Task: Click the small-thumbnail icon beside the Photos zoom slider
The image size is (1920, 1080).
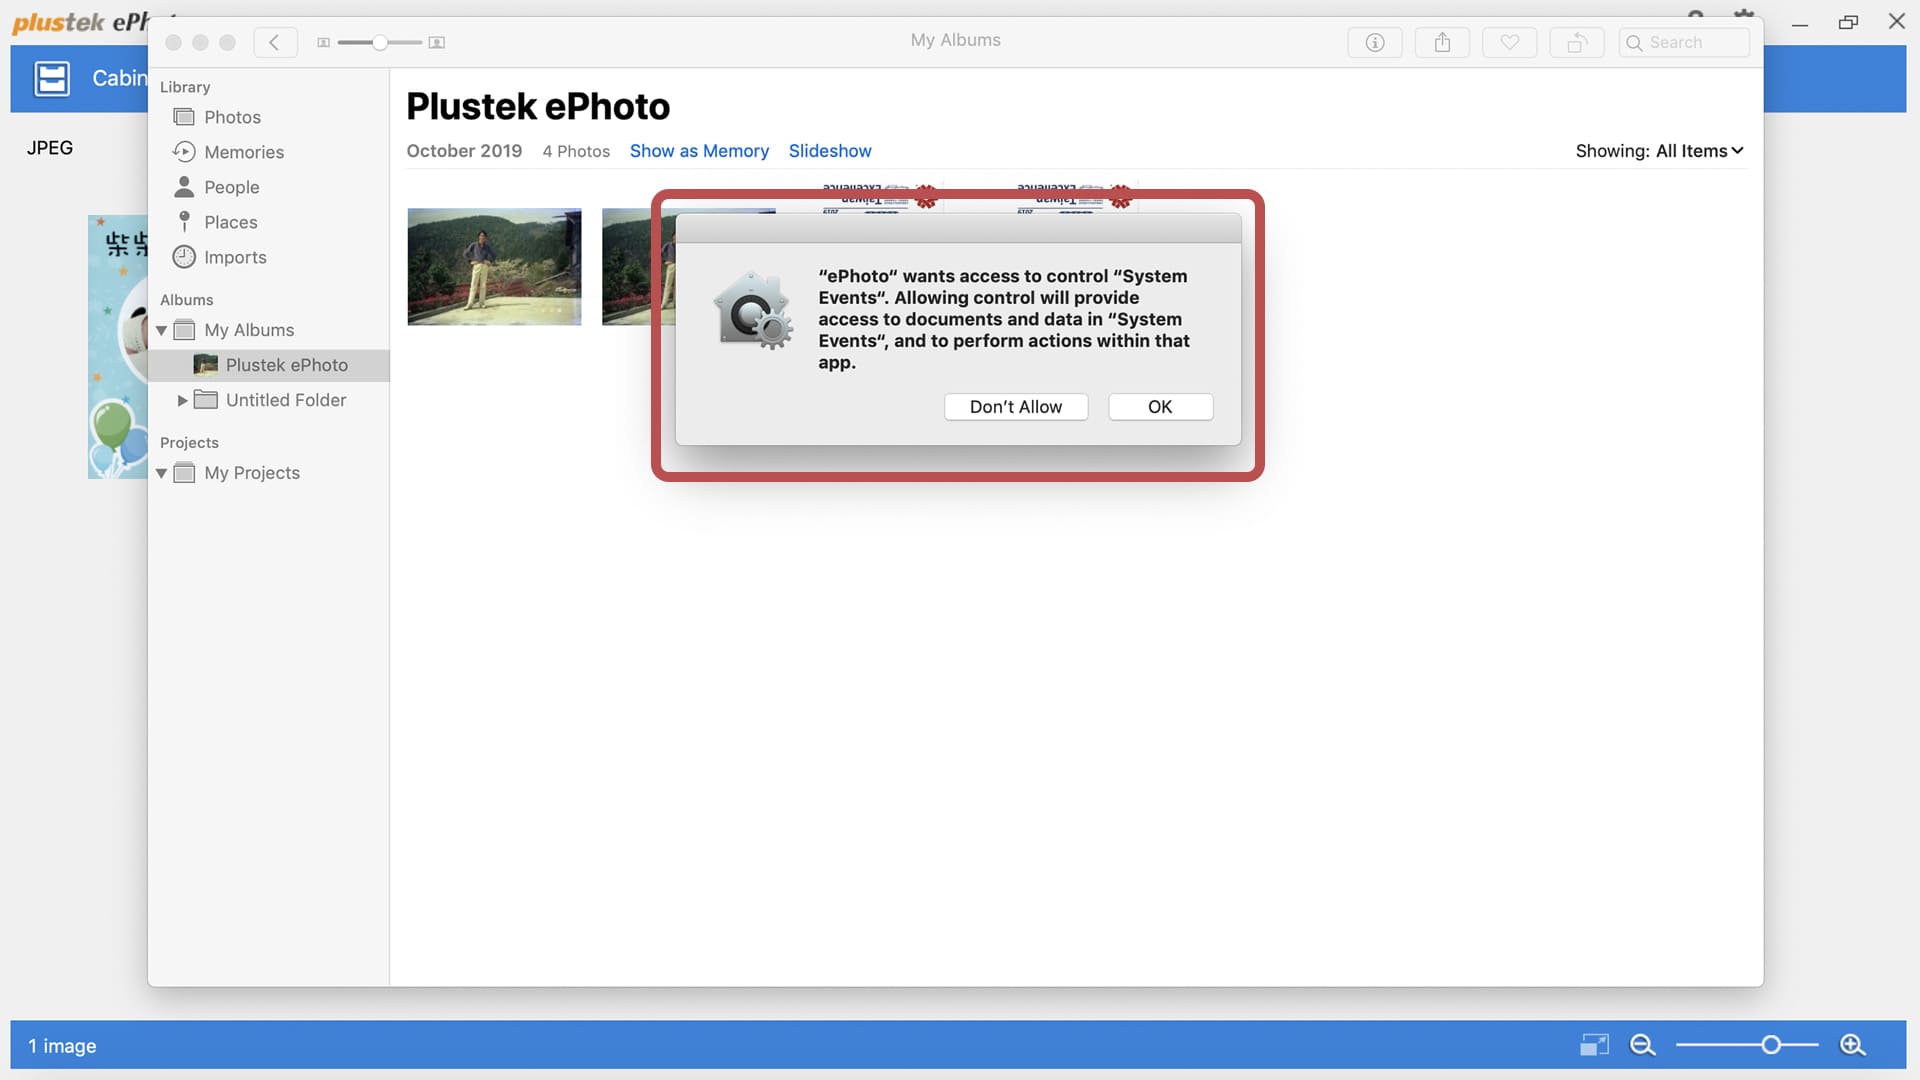Action: 323,43
